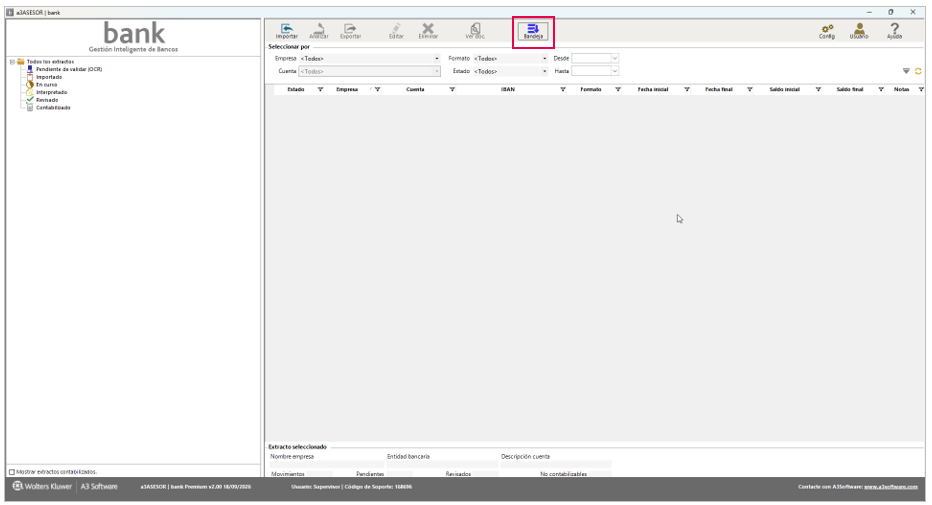Click the Estado column filter icon
Viewport: 932px width, 505px height.
point(320,90)
